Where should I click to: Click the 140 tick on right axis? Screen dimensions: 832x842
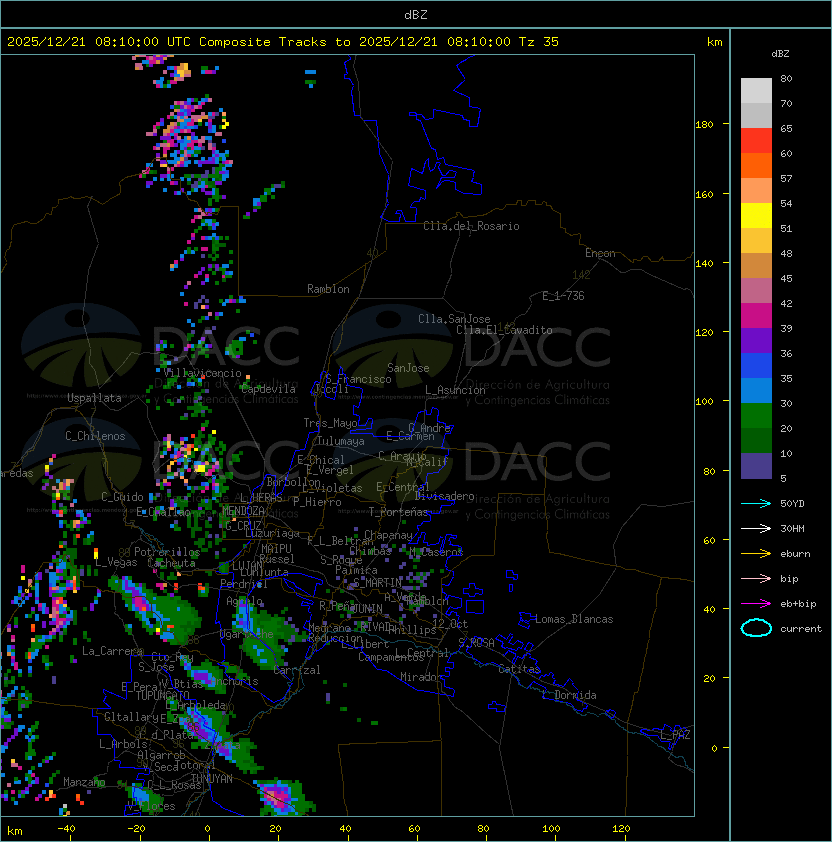(x=704, y=263)
